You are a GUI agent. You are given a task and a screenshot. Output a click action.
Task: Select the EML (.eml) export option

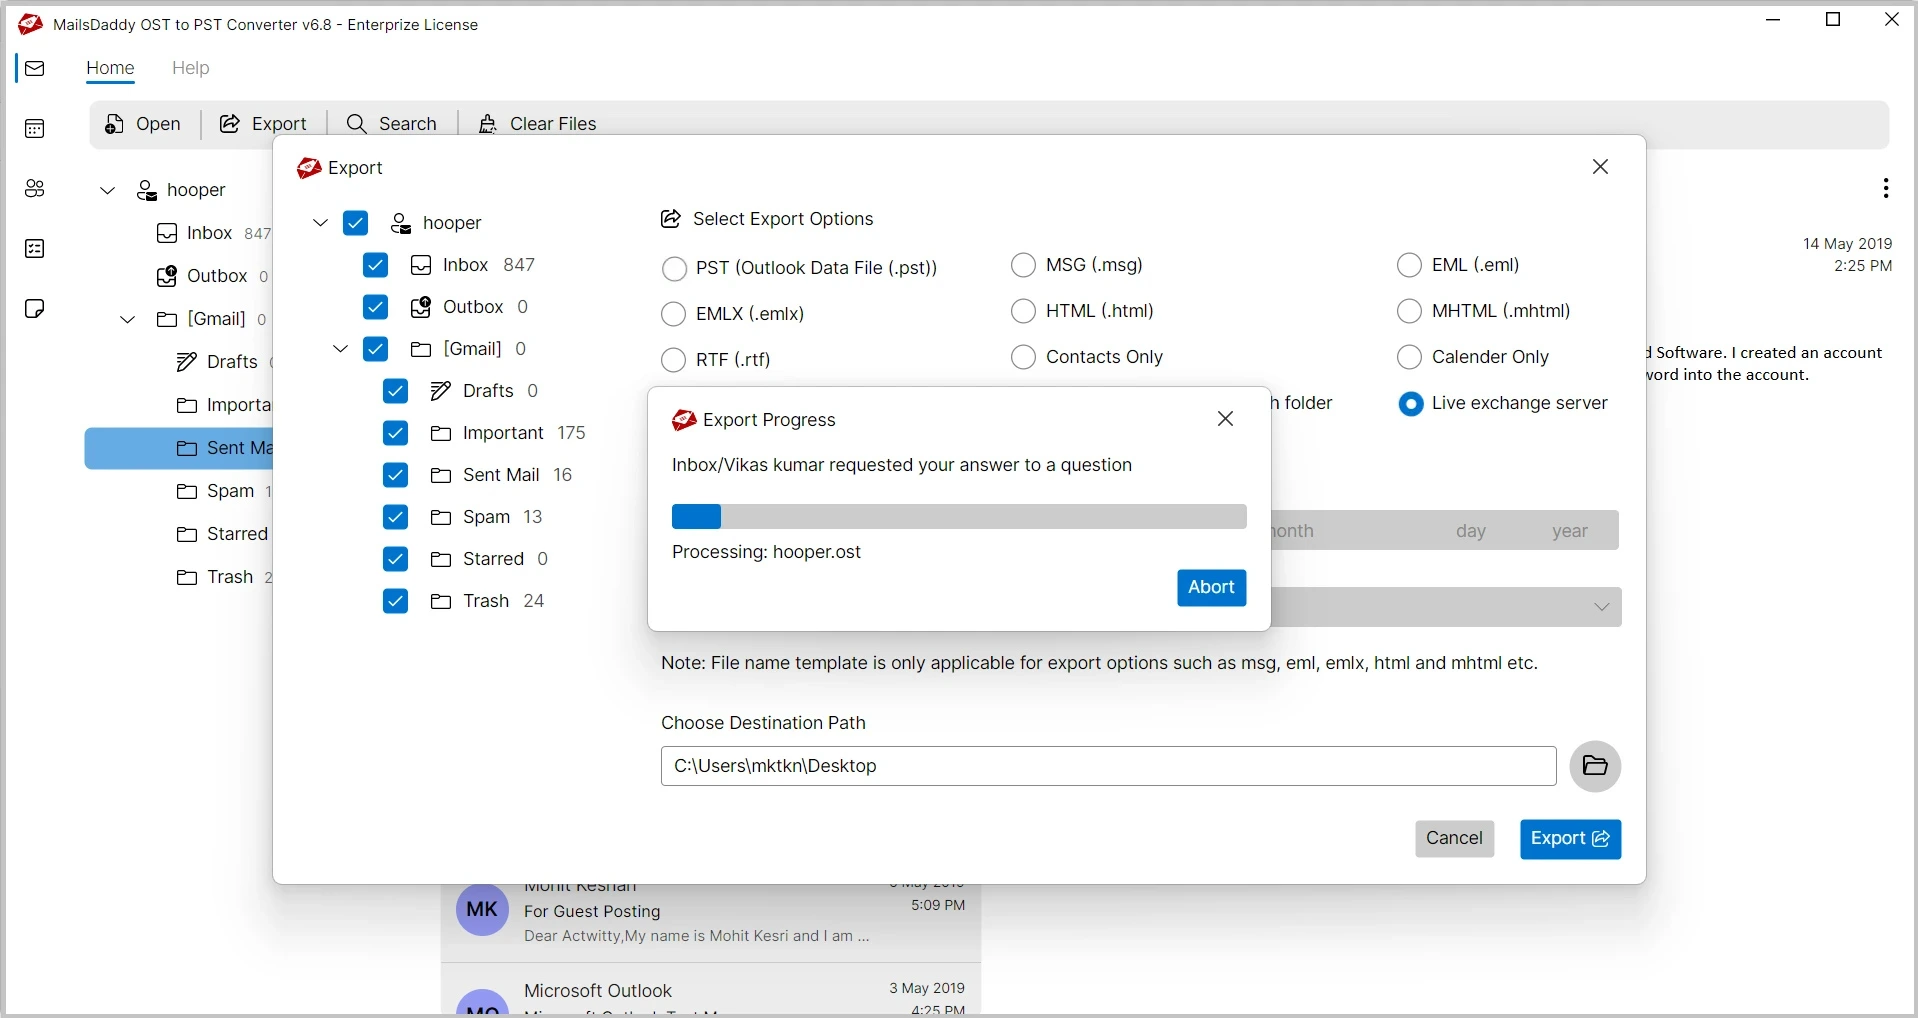coord(1410,265)
